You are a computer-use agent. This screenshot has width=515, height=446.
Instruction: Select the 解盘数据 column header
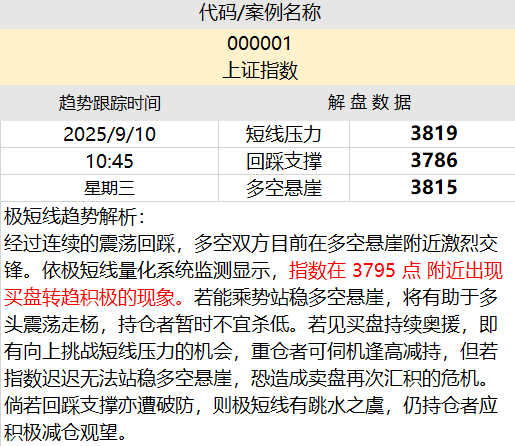point(369,102)
